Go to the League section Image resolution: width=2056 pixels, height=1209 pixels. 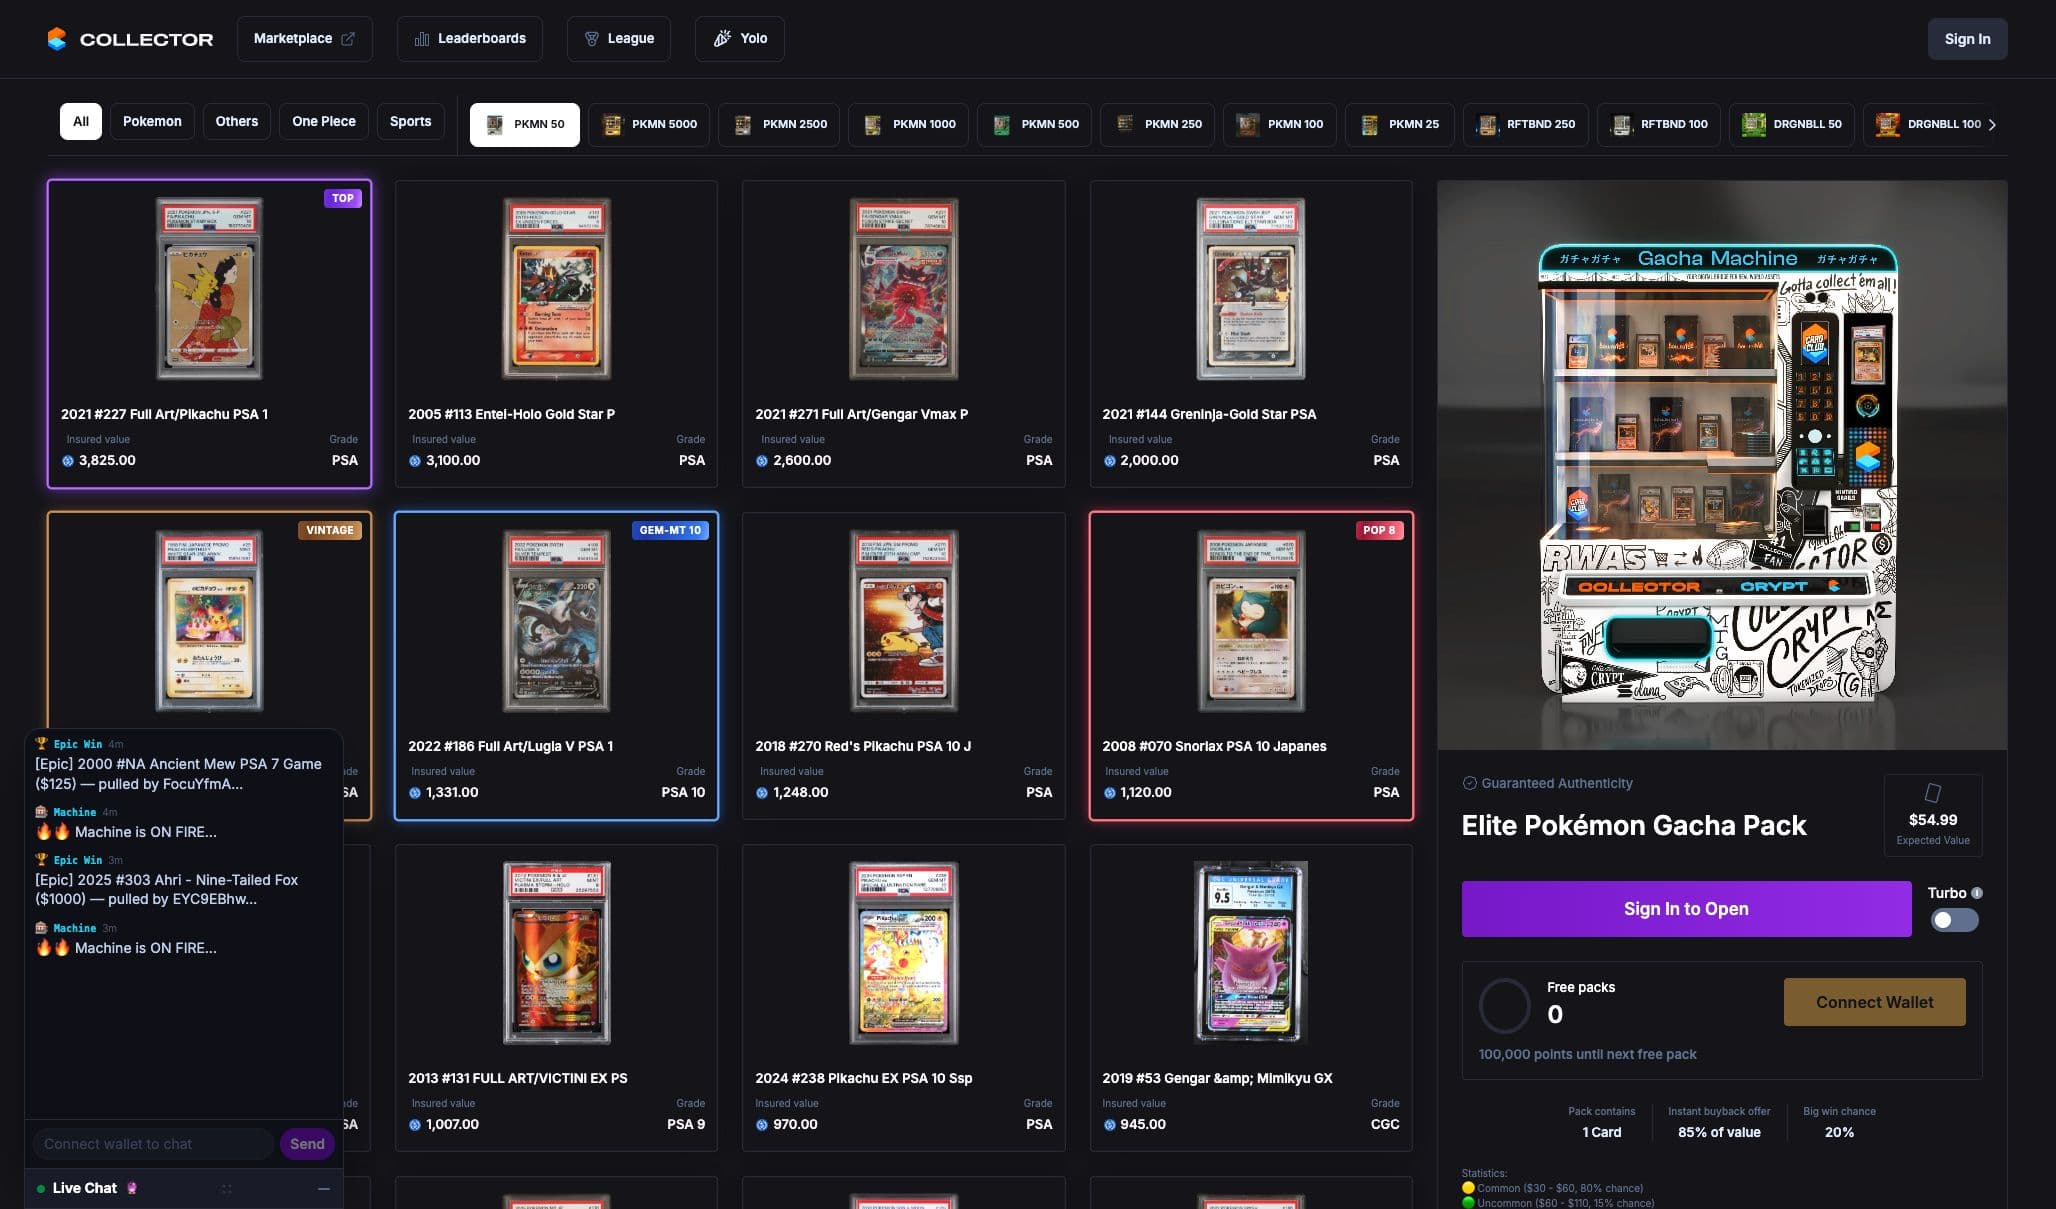tap(618, 39)
